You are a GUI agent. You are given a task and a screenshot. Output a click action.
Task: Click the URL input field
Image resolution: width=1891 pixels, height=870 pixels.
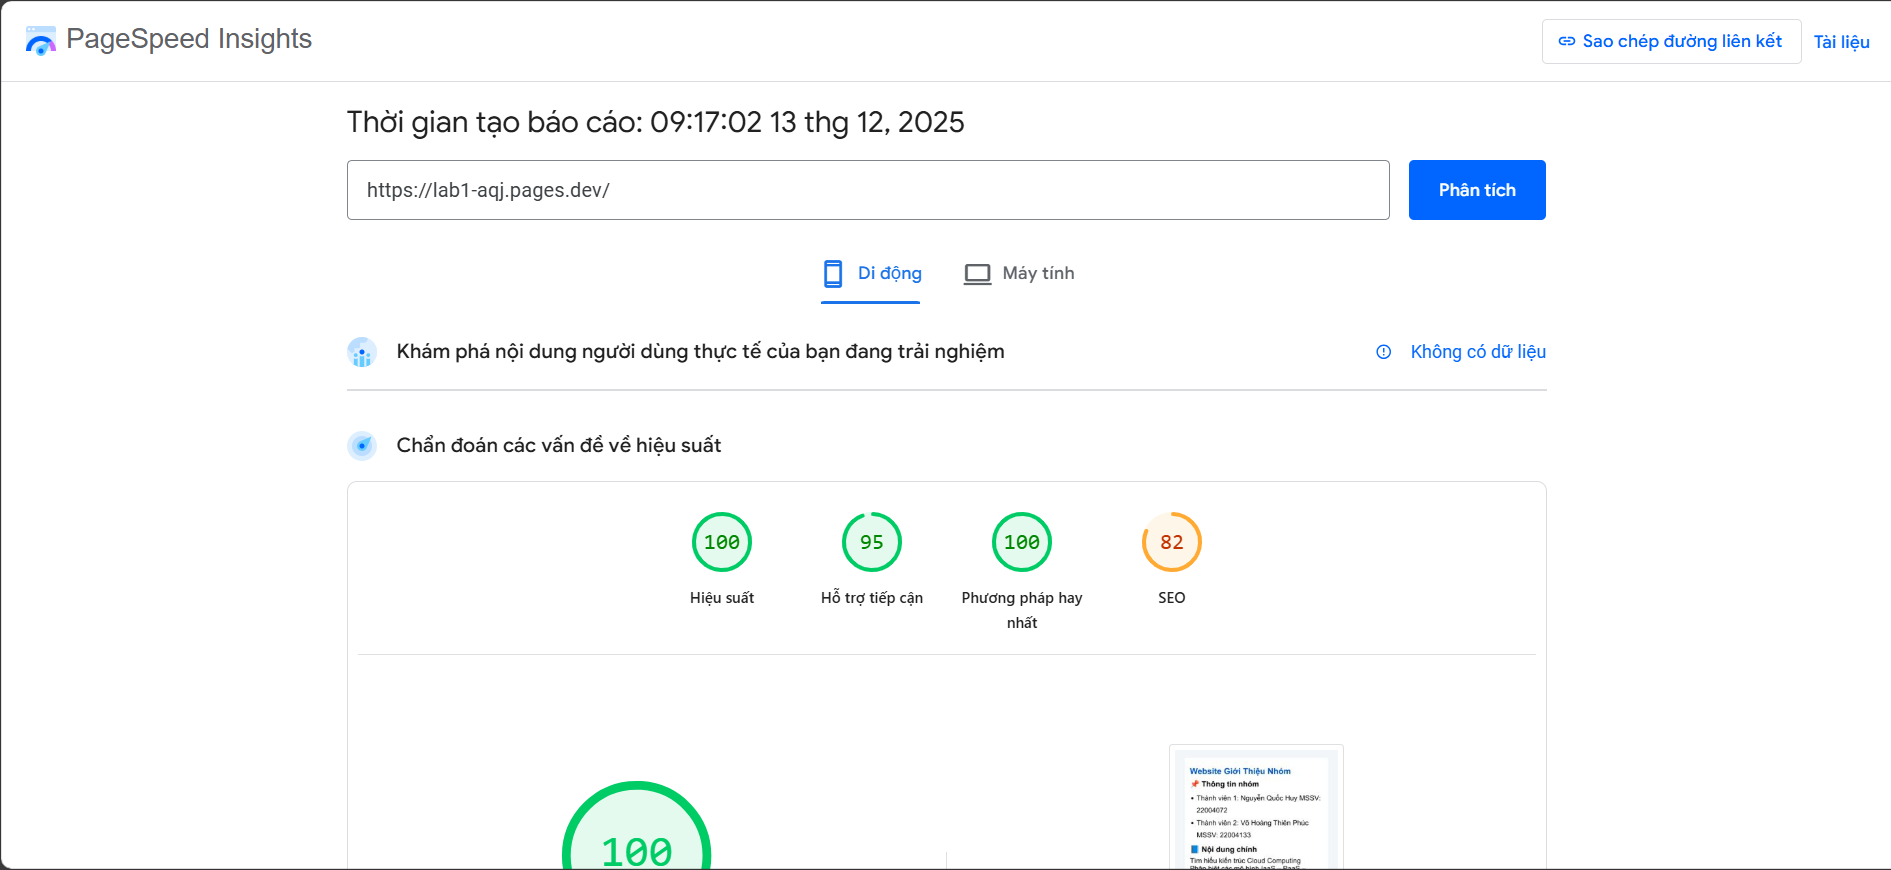[x=867, y=190]
